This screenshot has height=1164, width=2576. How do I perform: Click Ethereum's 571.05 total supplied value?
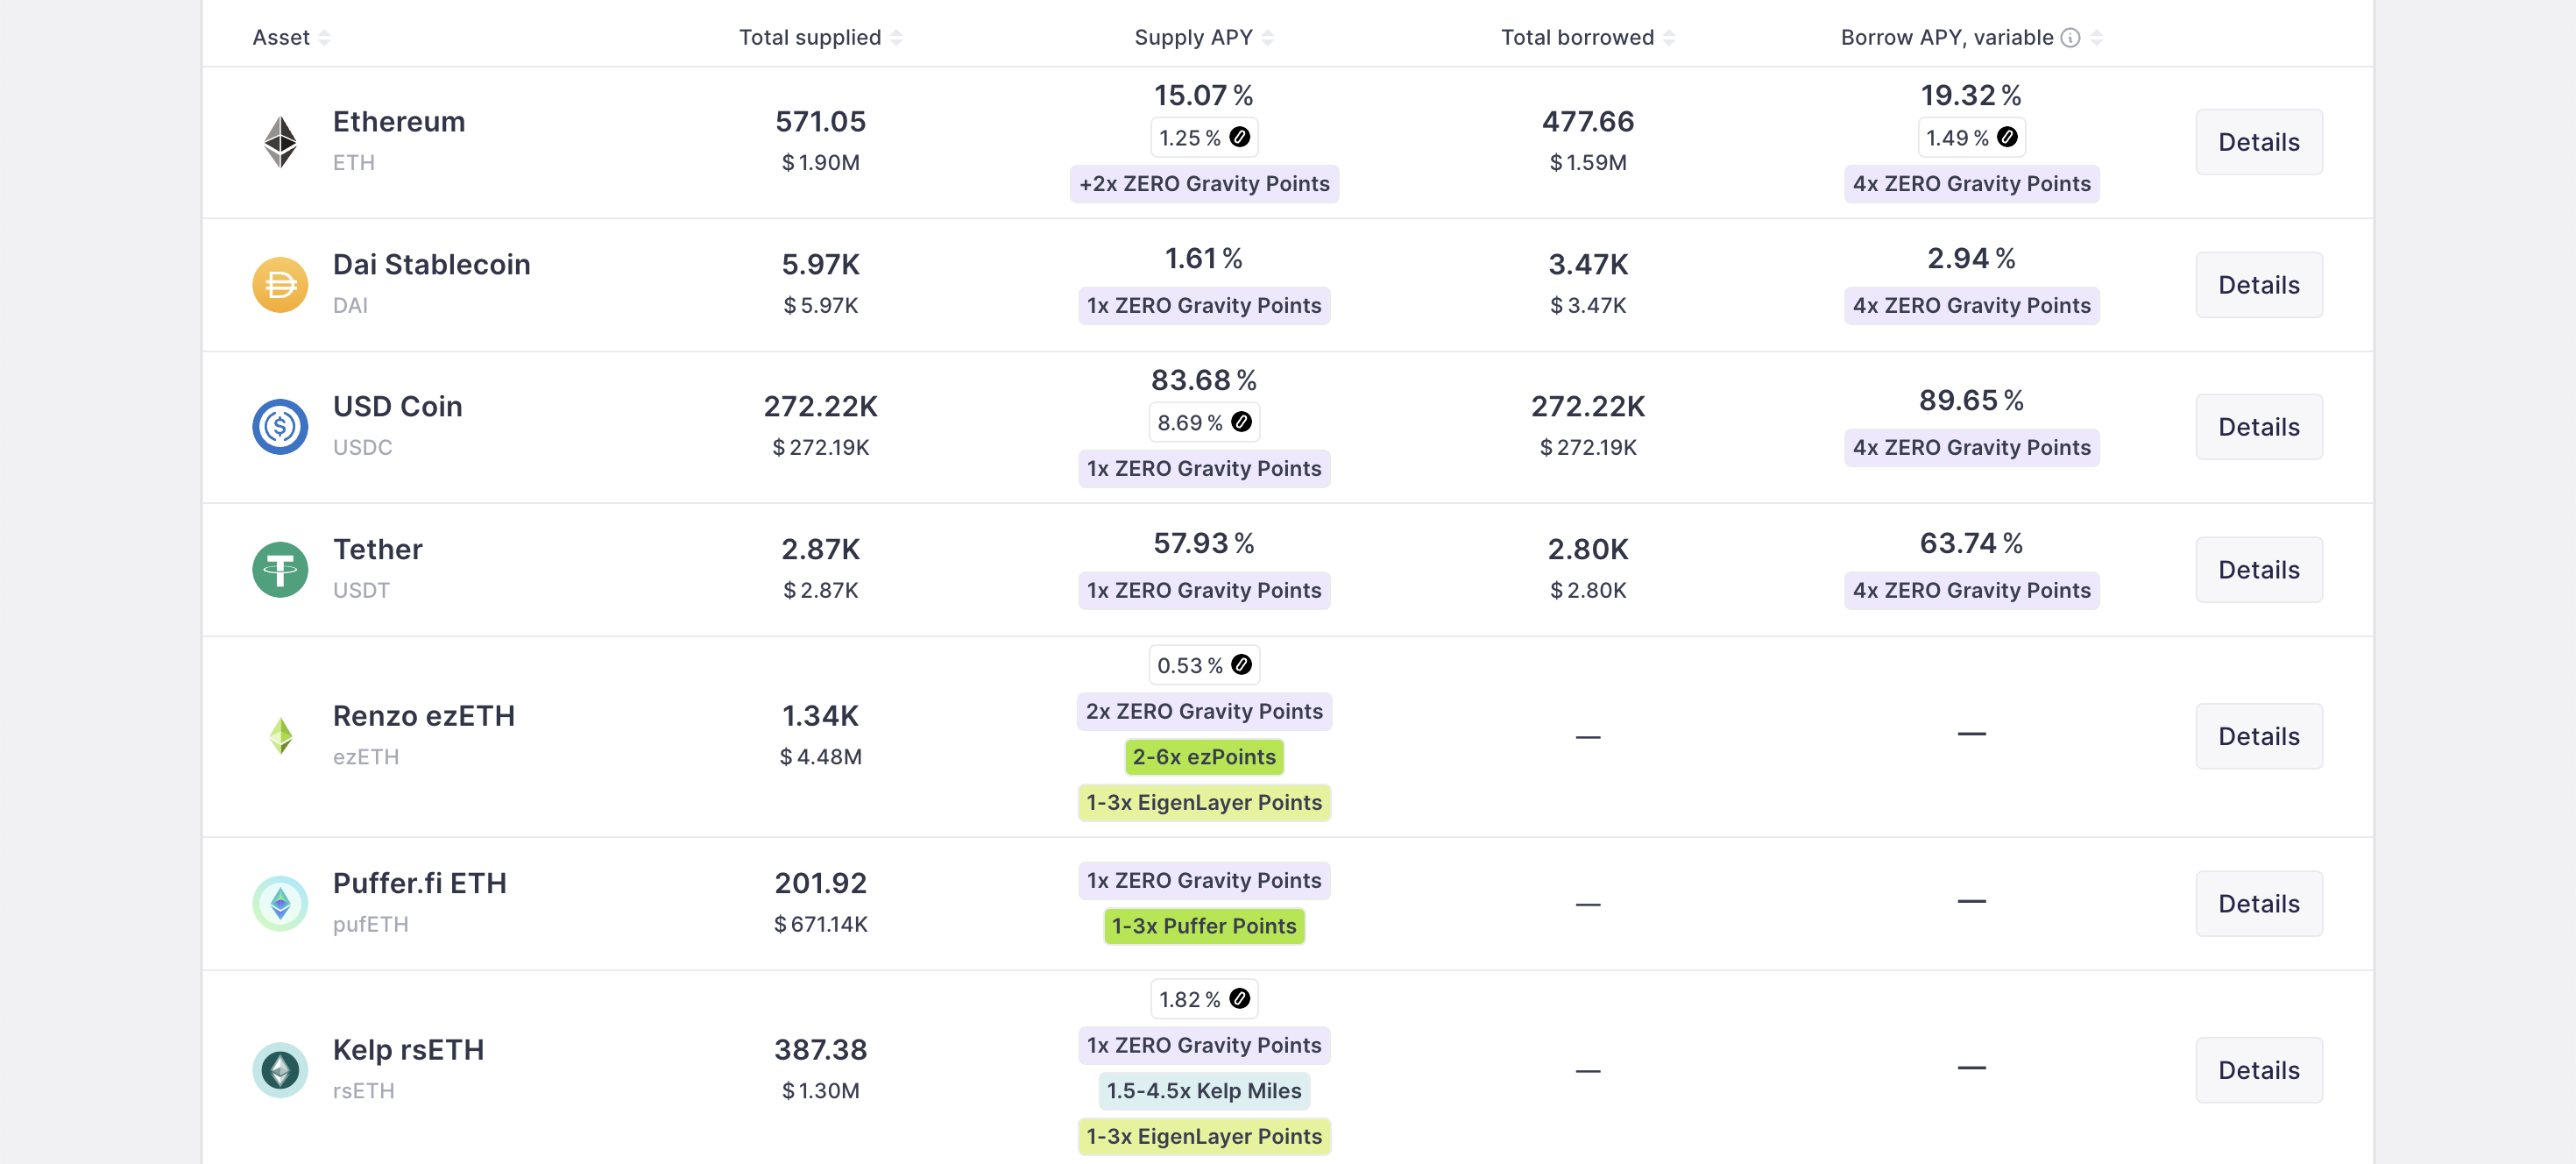820,122
